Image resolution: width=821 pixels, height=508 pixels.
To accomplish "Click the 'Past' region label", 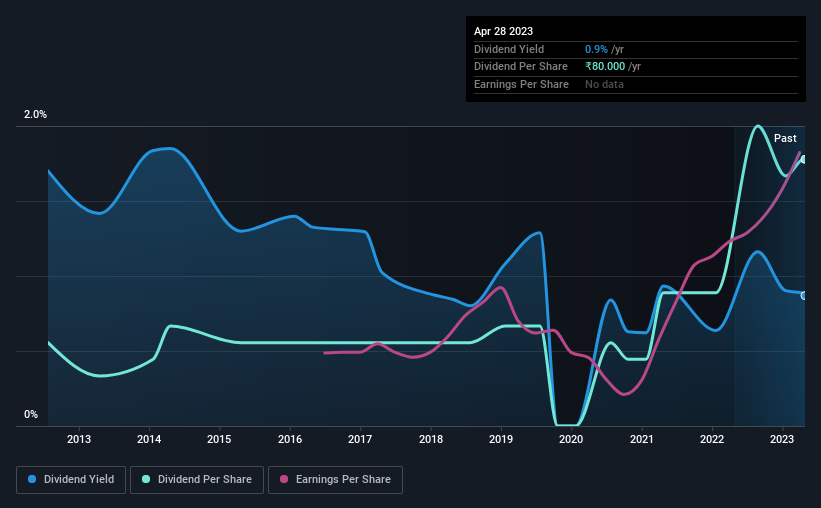I will point(785,138).
